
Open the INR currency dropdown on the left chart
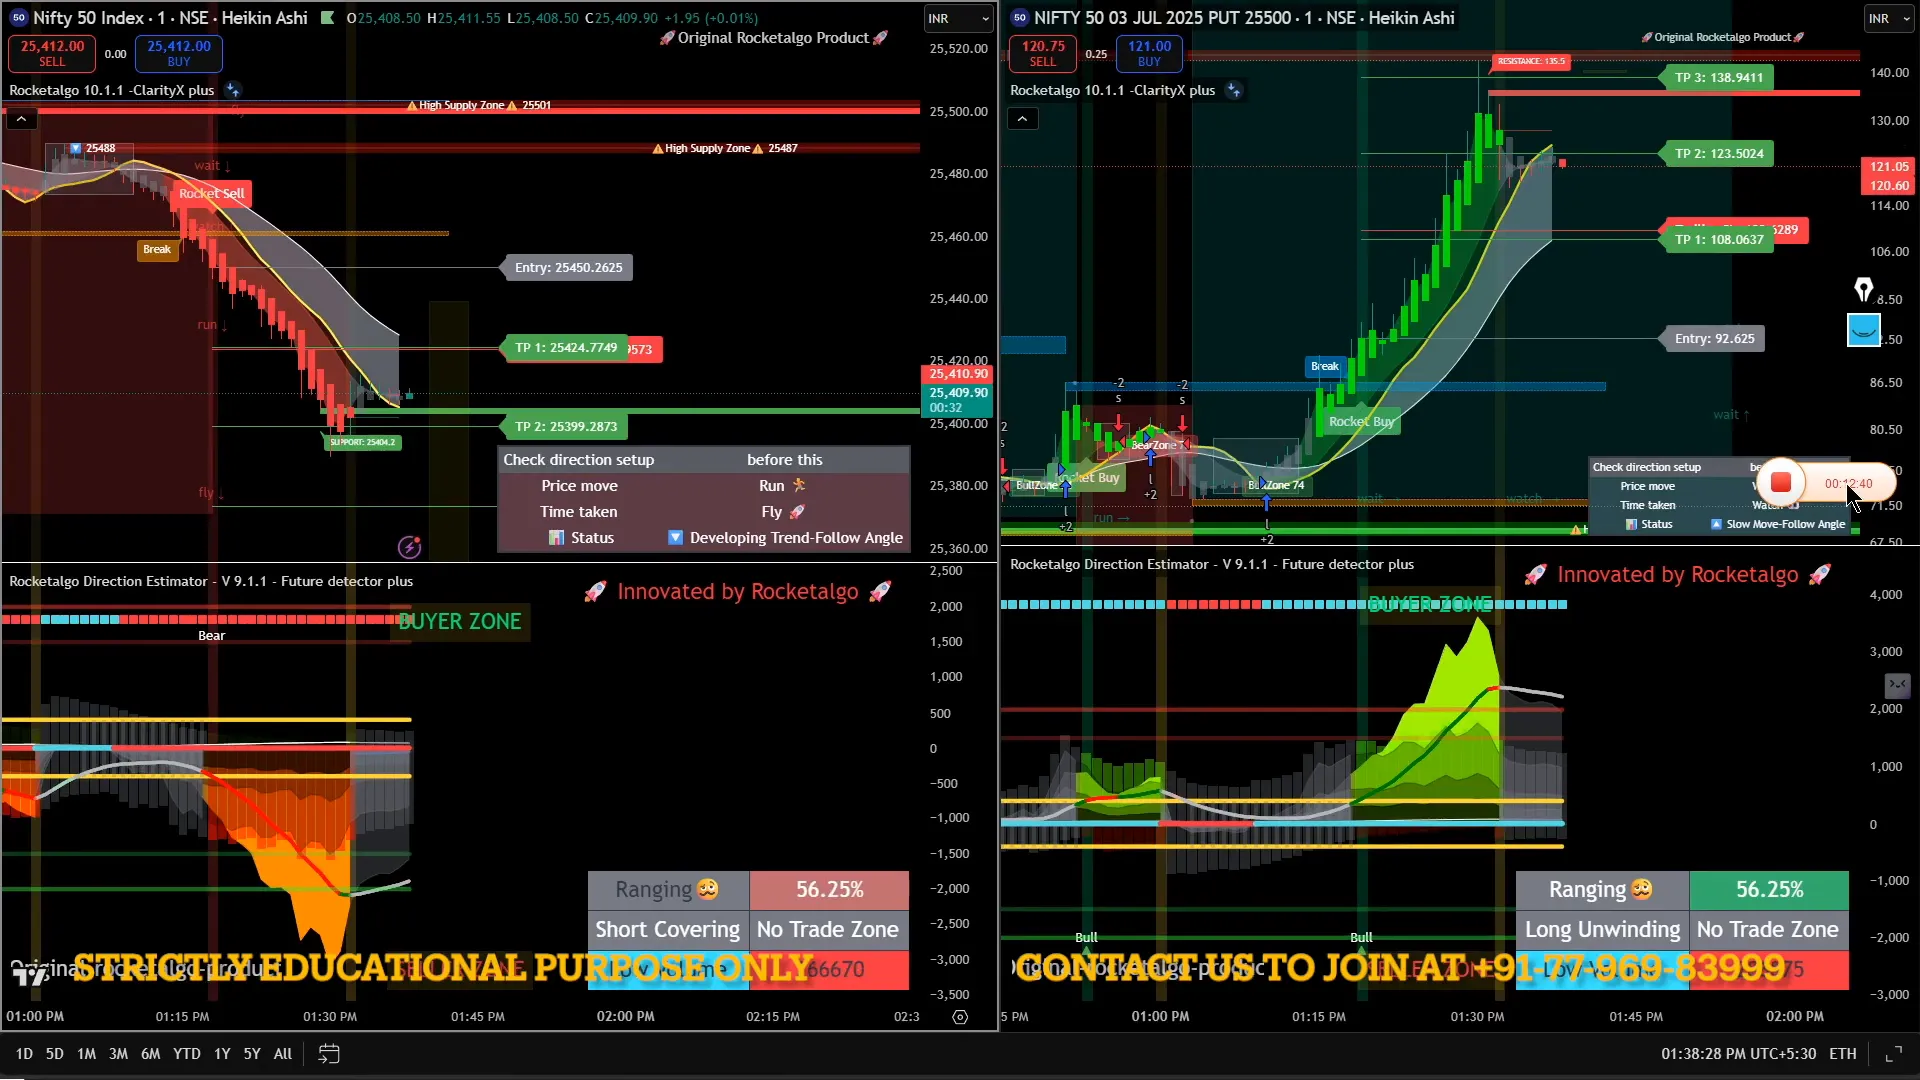(958, 18)
